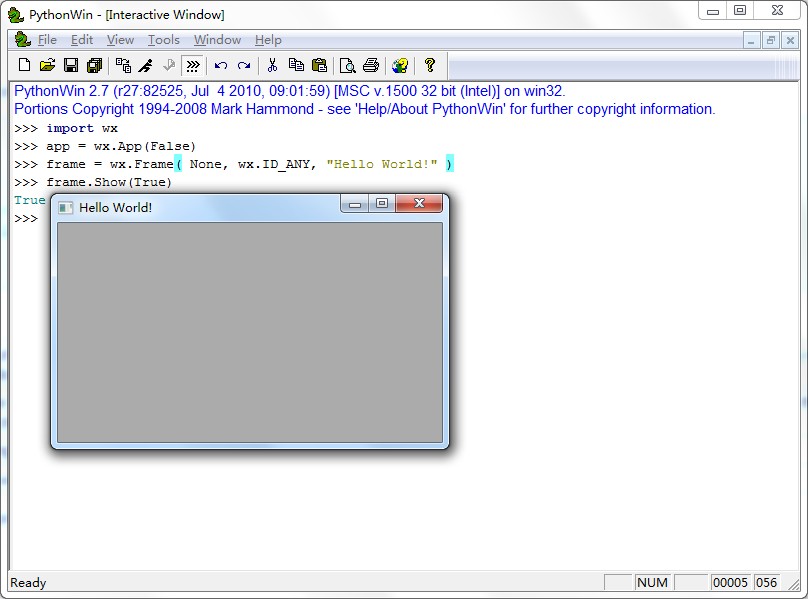Screen dimensions: 808x599
Task: Click the 'frame.Show(True)' line
Action: coord(109,182)
